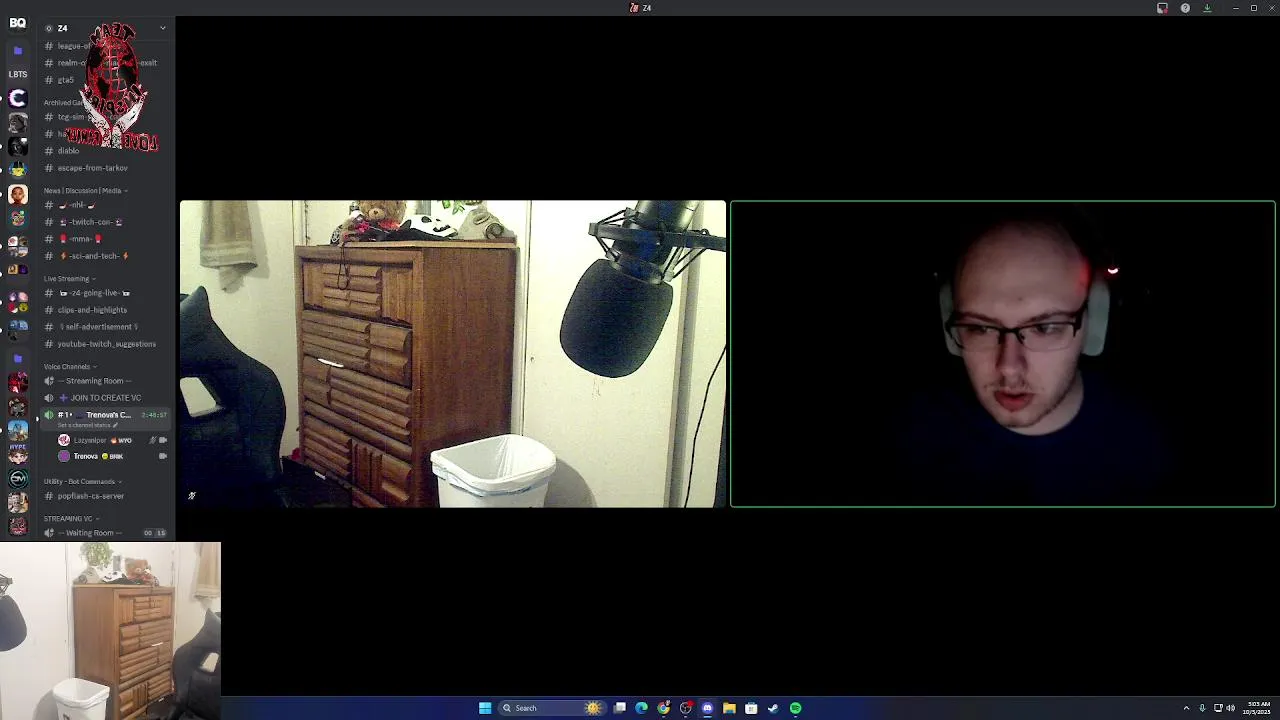
Task: Open Task View on taskbar
Action: pyautogui.click(x=620, y=708)
